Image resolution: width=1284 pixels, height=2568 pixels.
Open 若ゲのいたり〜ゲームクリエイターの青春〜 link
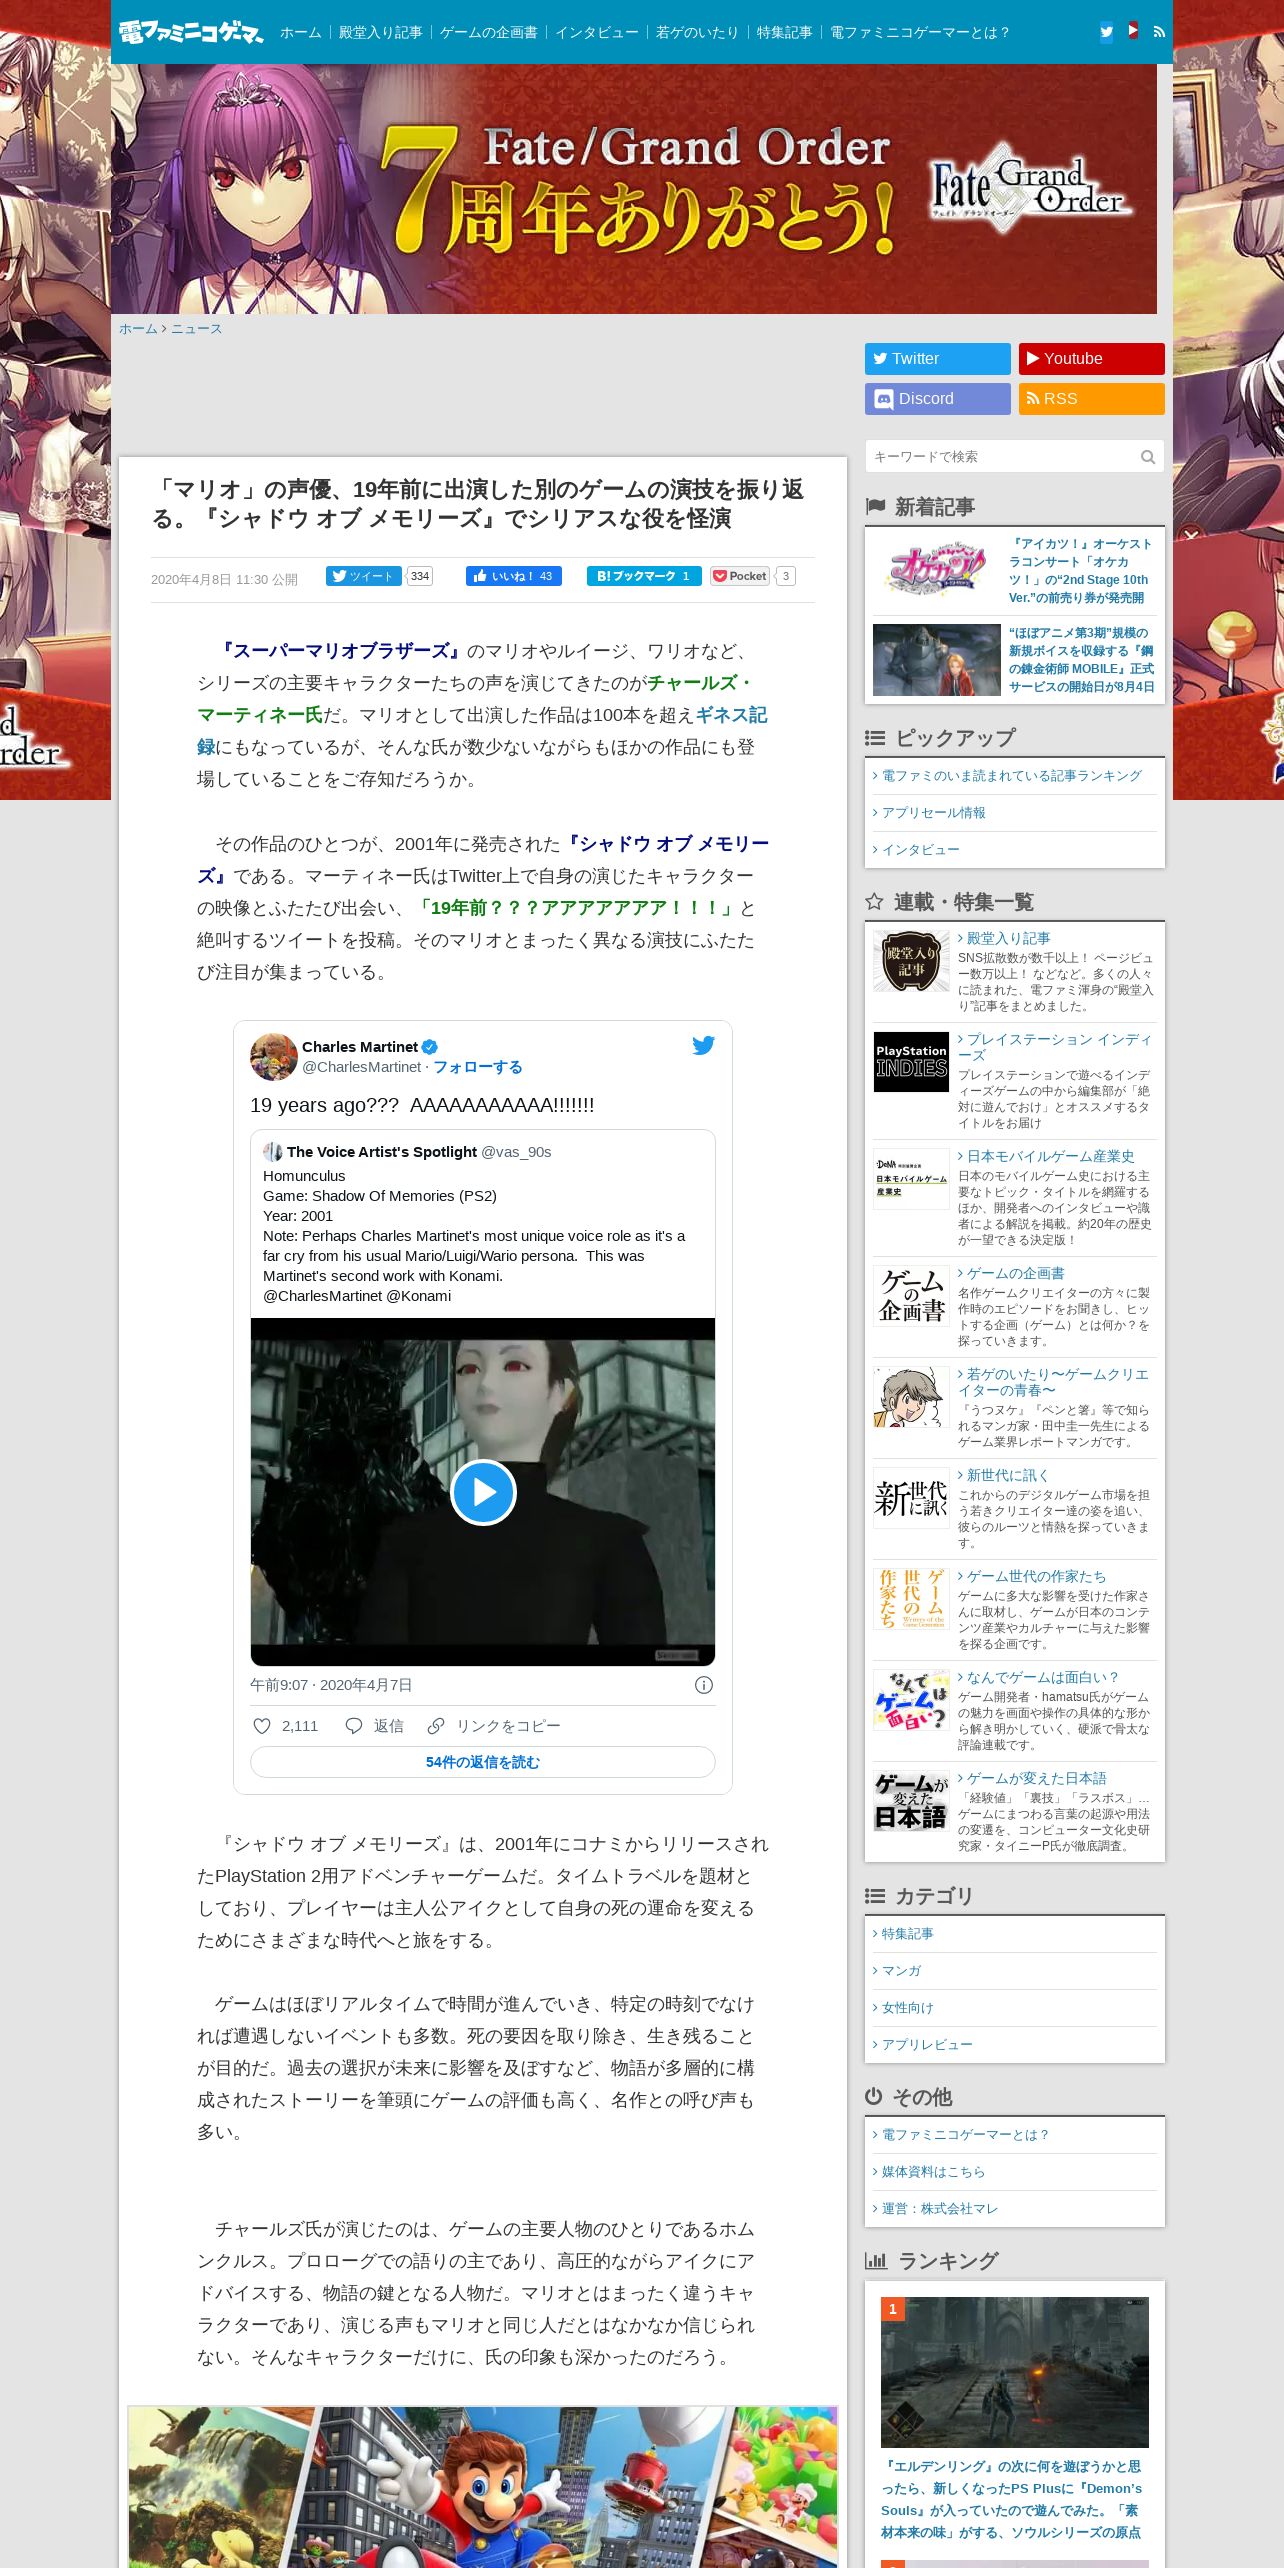click(x=1053, y=1382)
